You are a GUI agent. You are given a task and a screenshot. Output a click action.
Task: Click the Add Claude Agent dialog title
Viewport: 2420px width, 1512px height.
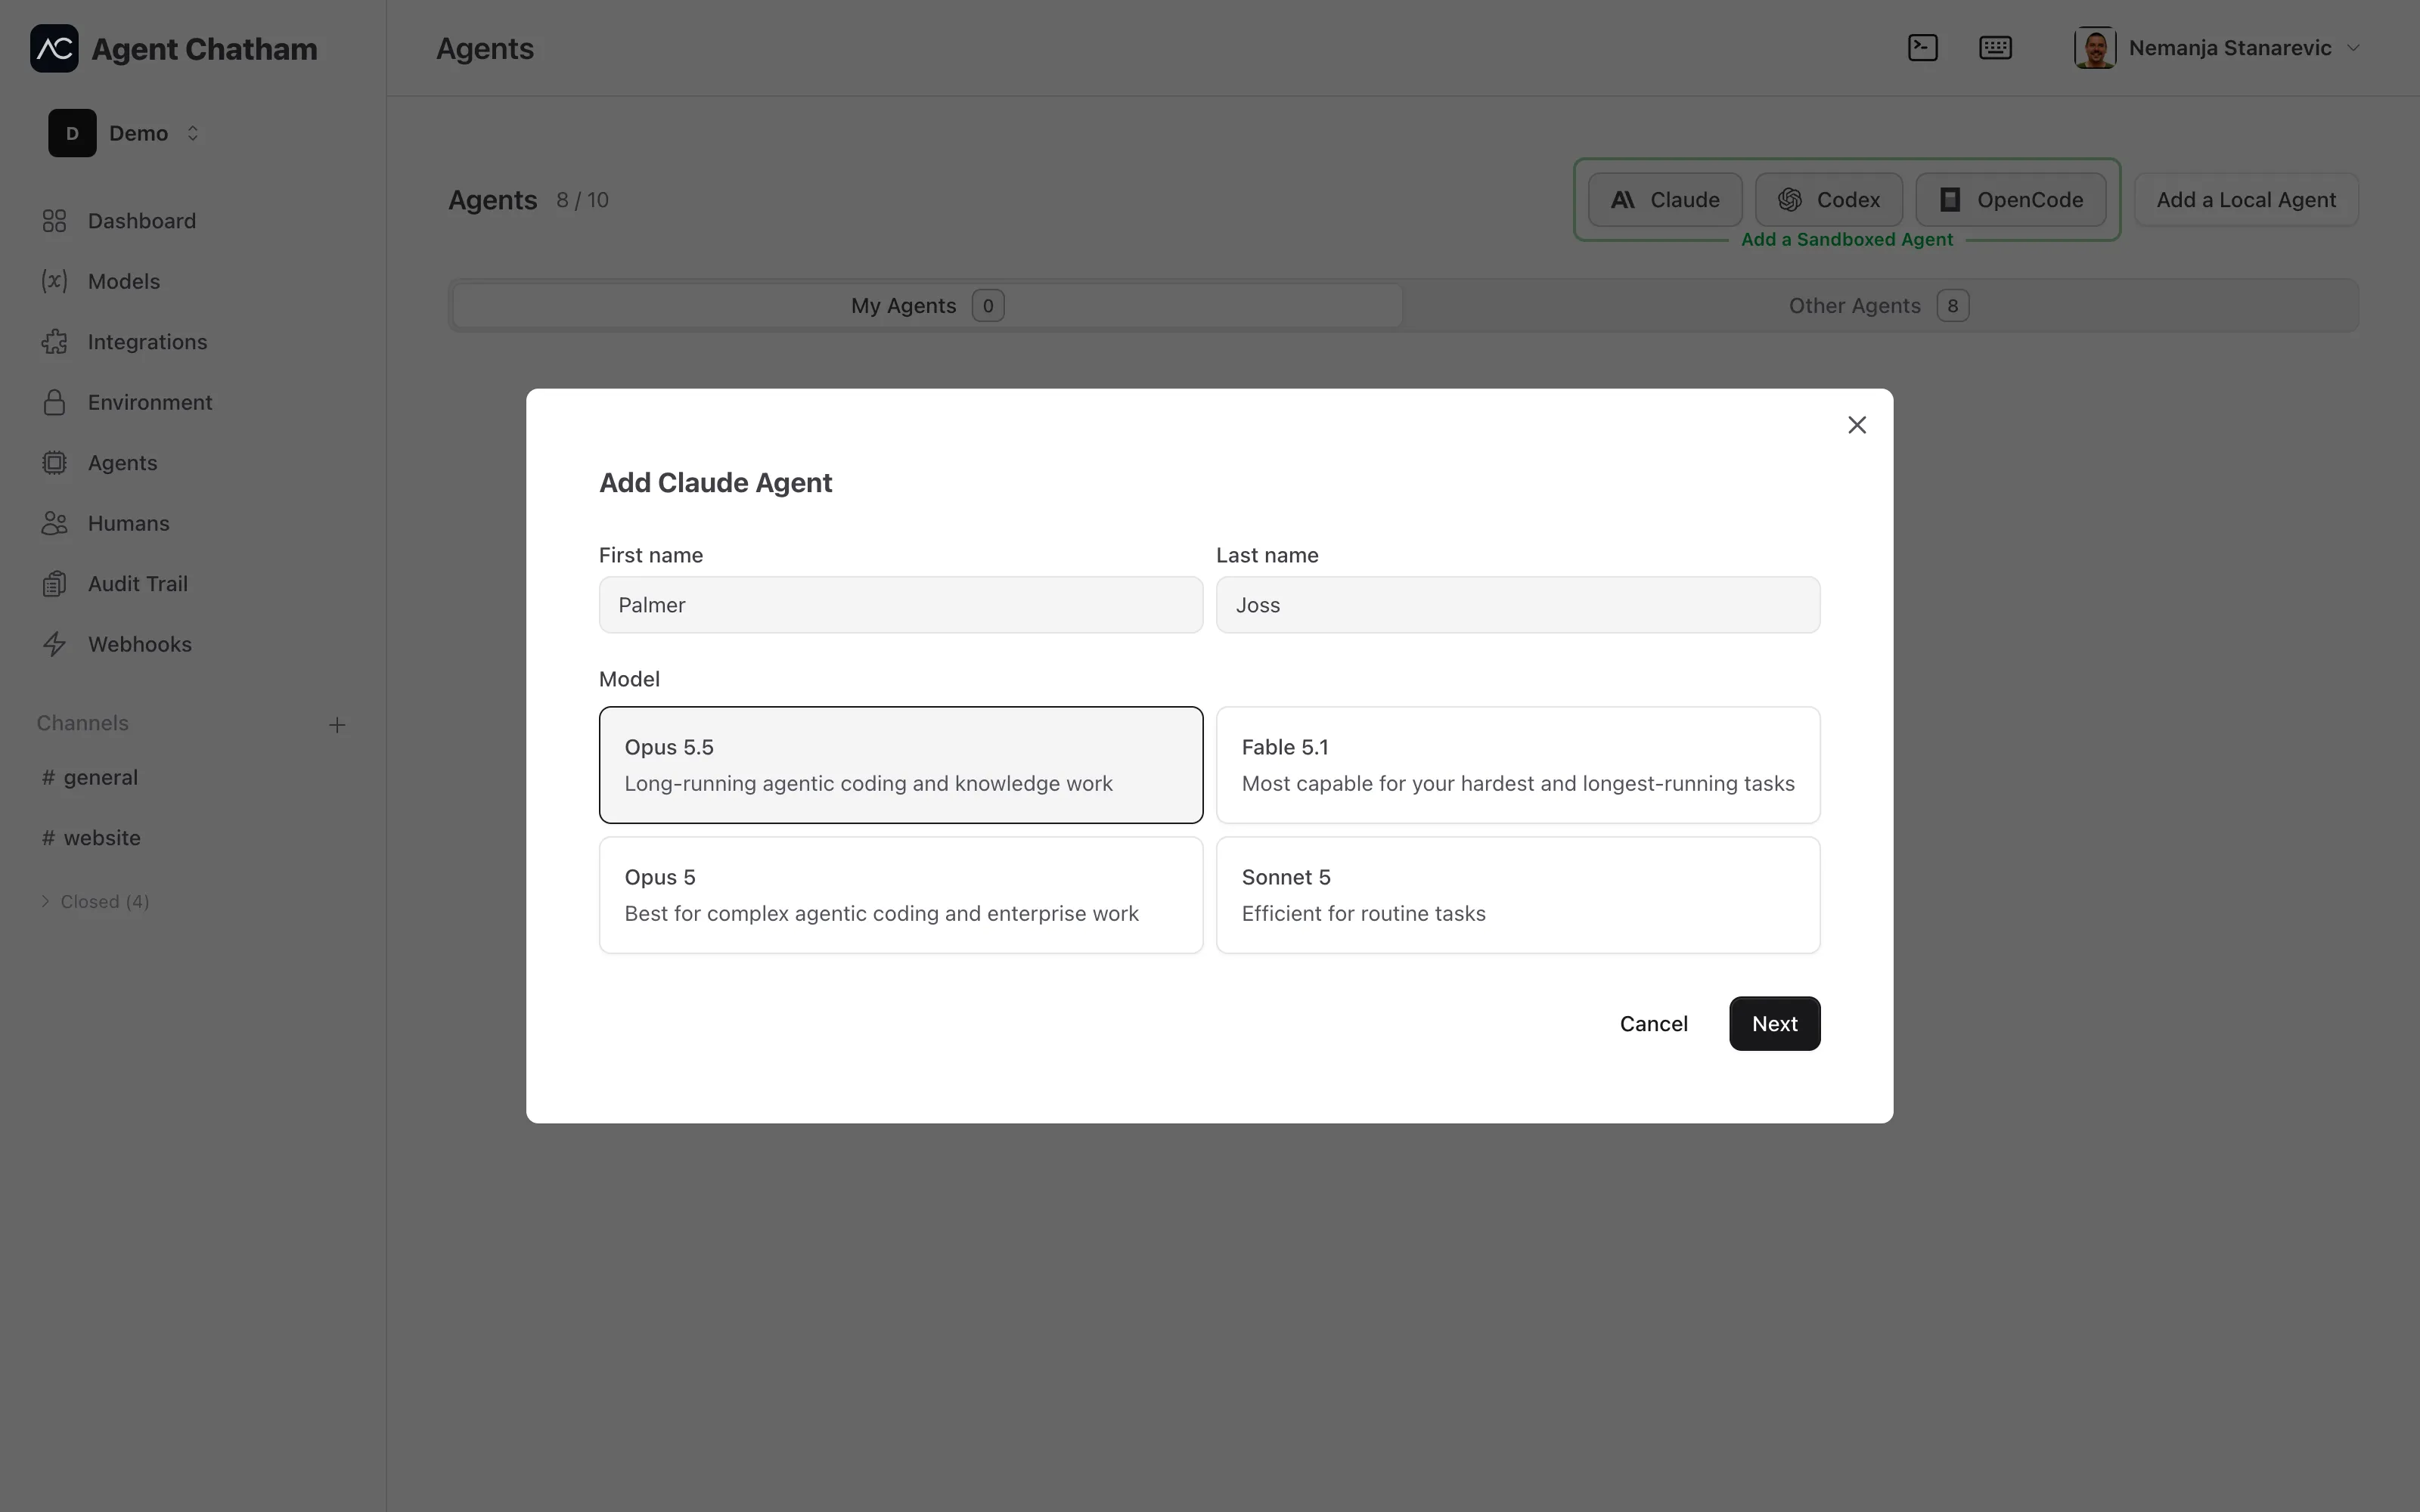point(715,483)
